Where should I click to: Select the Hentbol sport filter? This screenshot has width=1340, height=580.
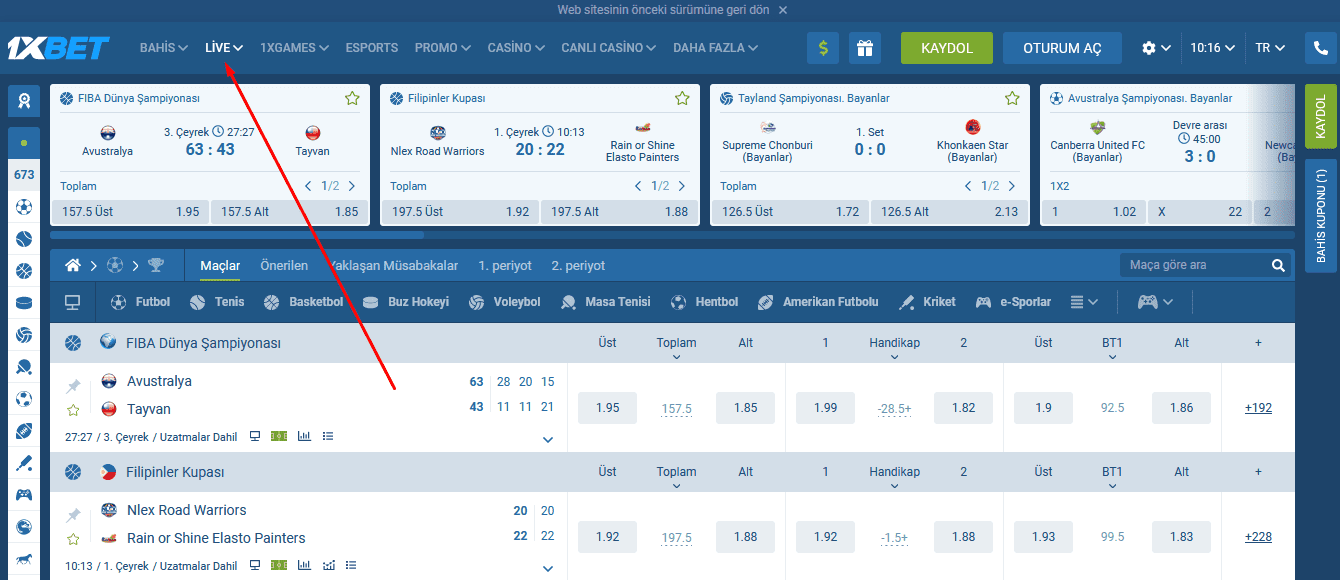[x=704, y=302]
